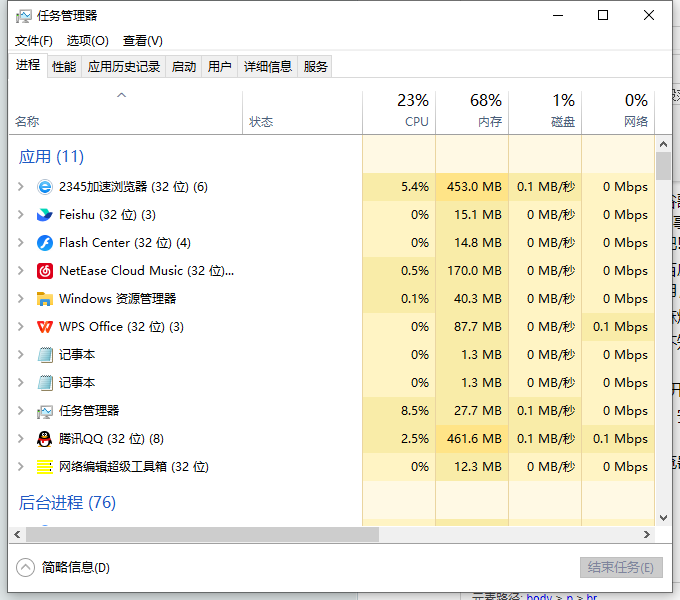Click the 12.3 MB memory cell
This screenshot has height=600, width=680.
[472, 467]
